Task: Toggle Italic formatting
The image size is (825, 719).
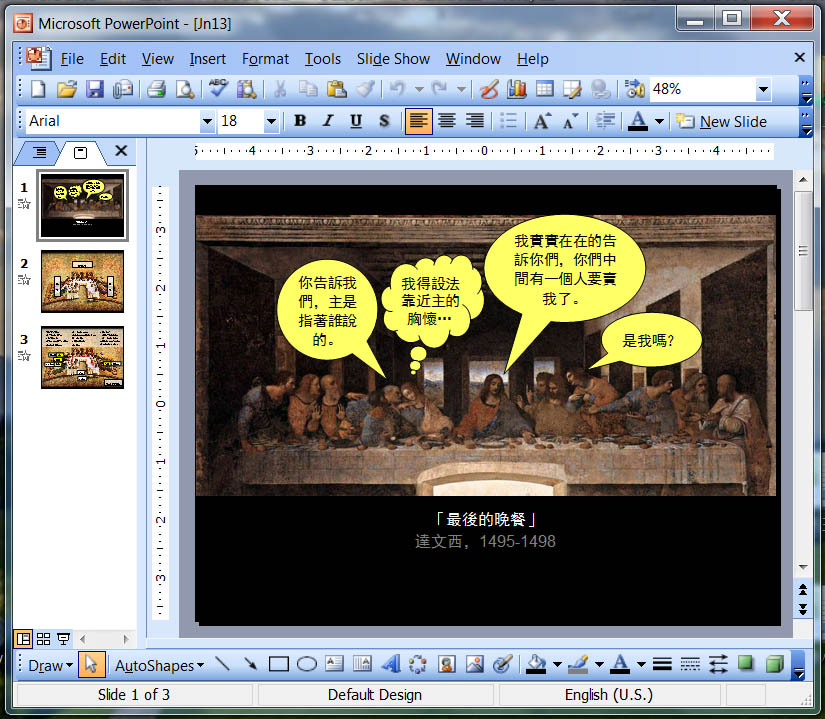Action: point(327,122)
